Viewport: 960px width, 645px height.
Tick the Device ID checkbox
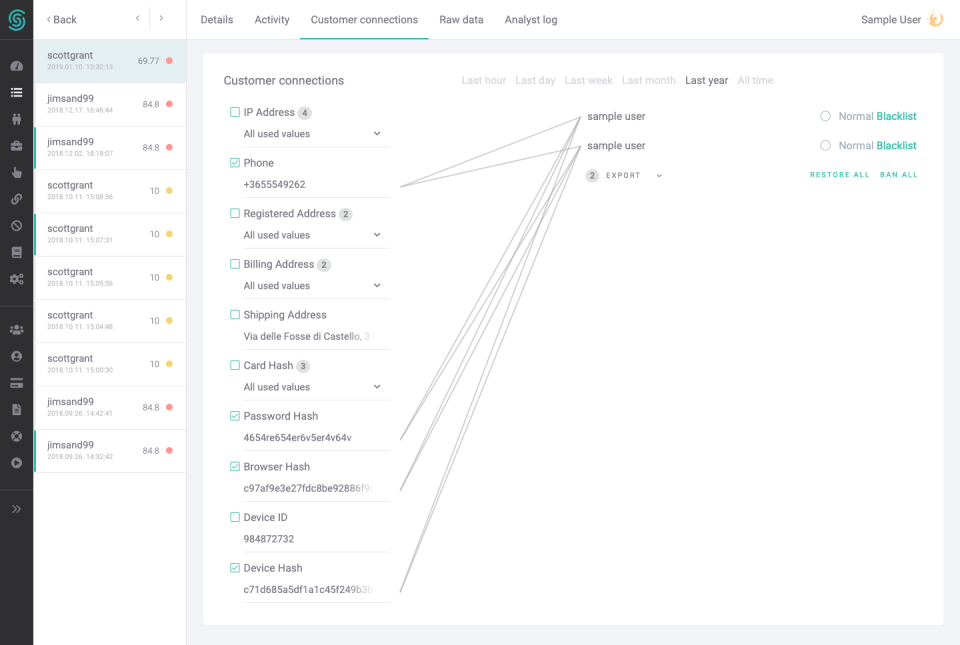click(x=235, y=517)
